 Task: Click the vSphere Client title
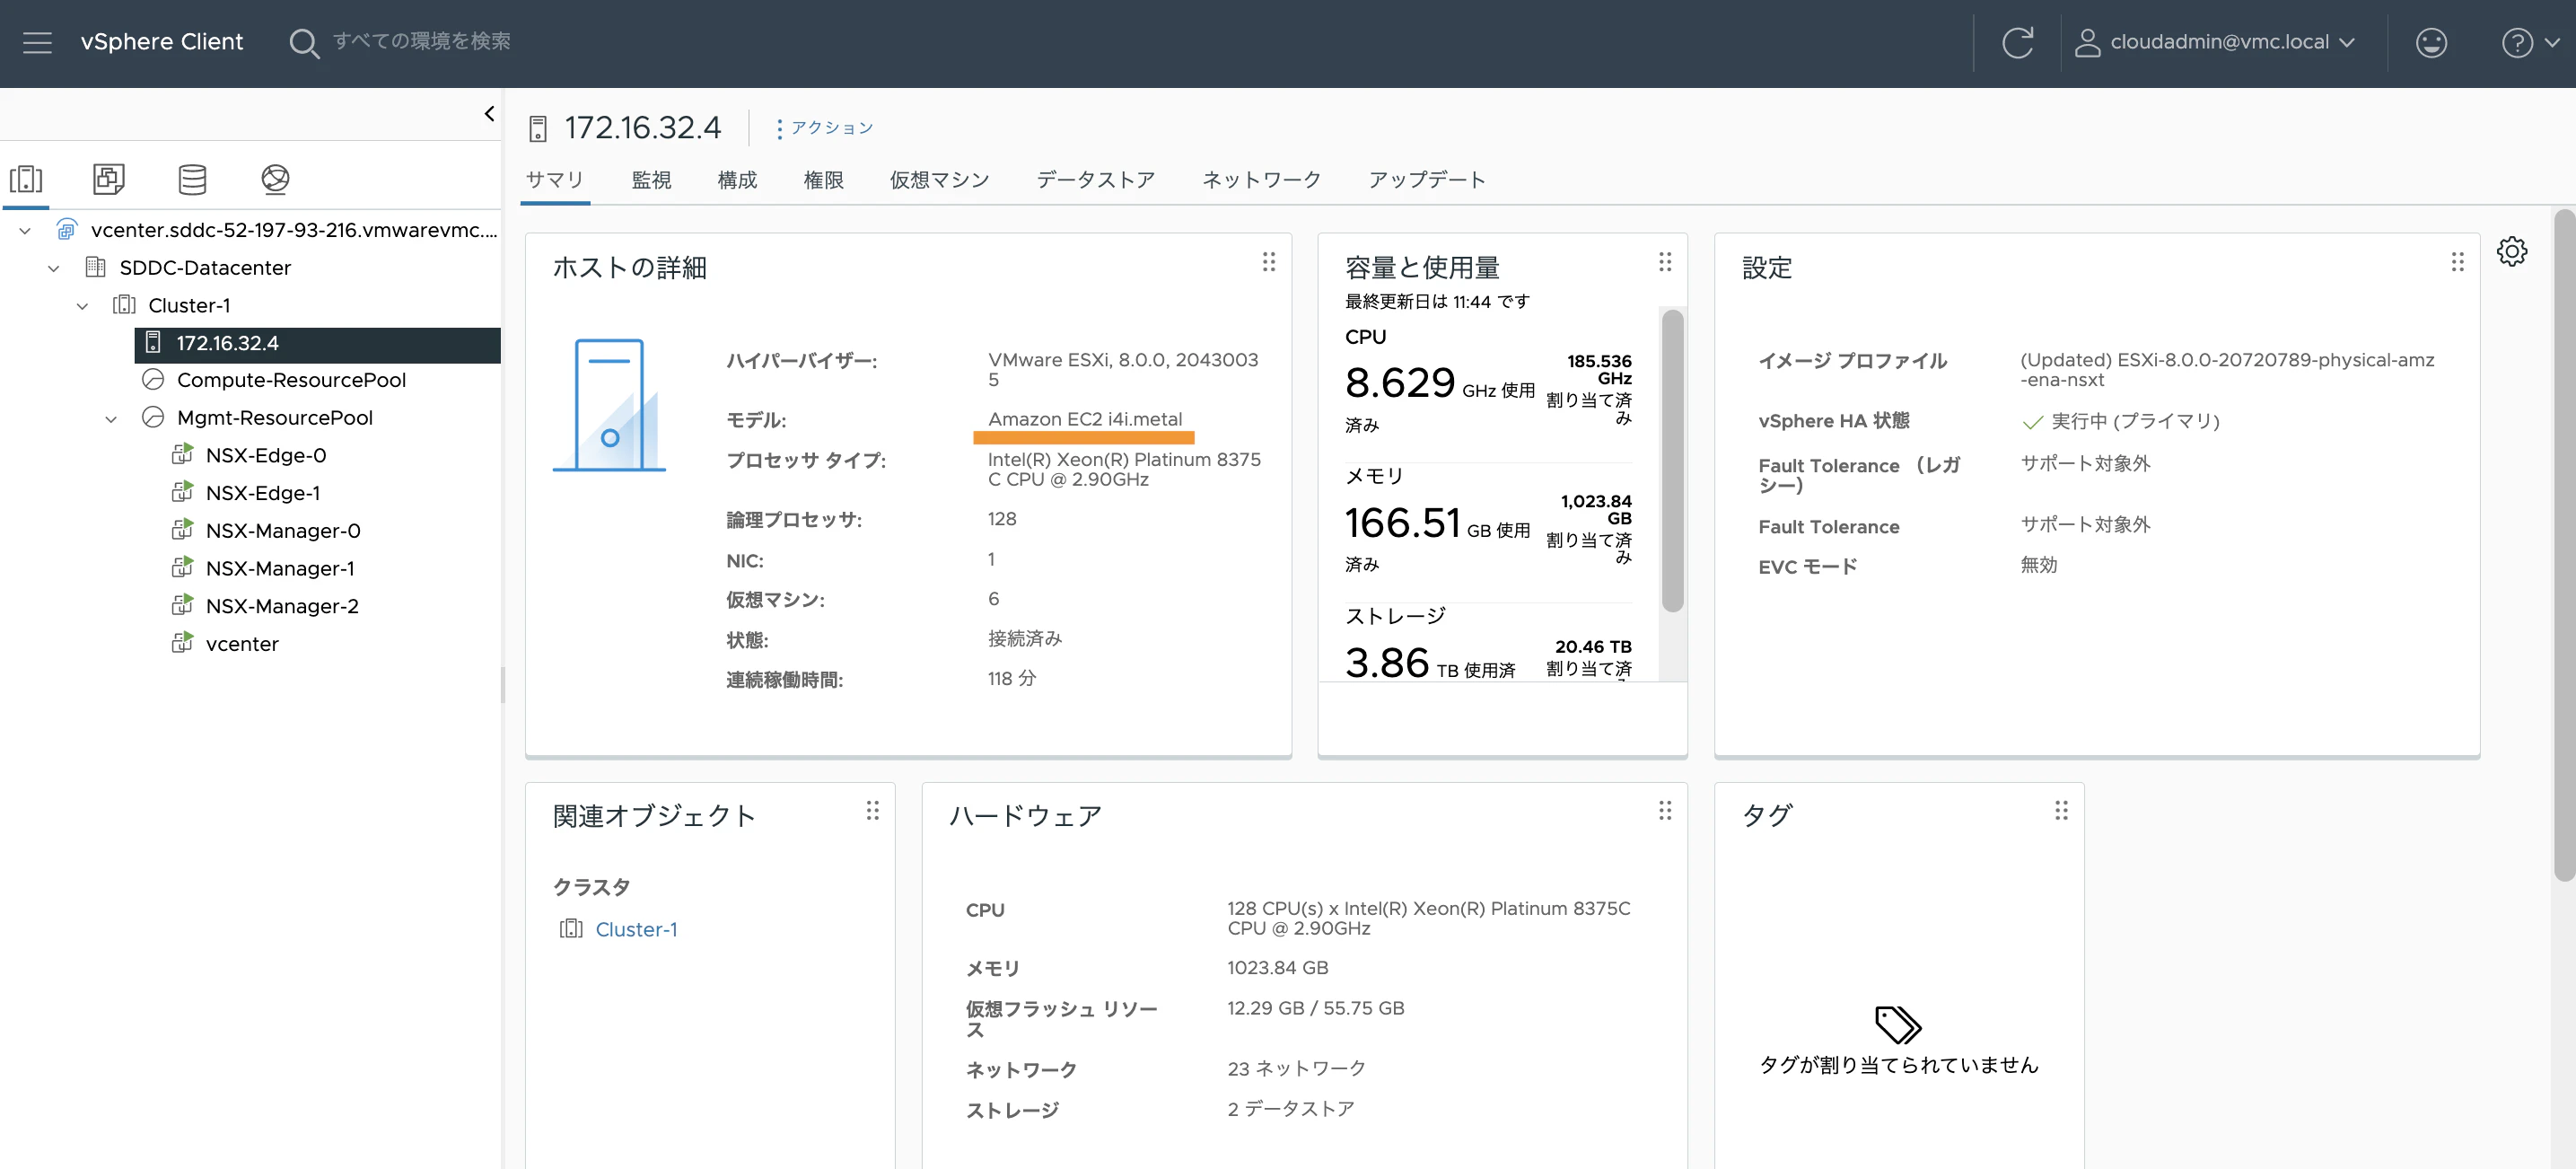tap(162, 42)
